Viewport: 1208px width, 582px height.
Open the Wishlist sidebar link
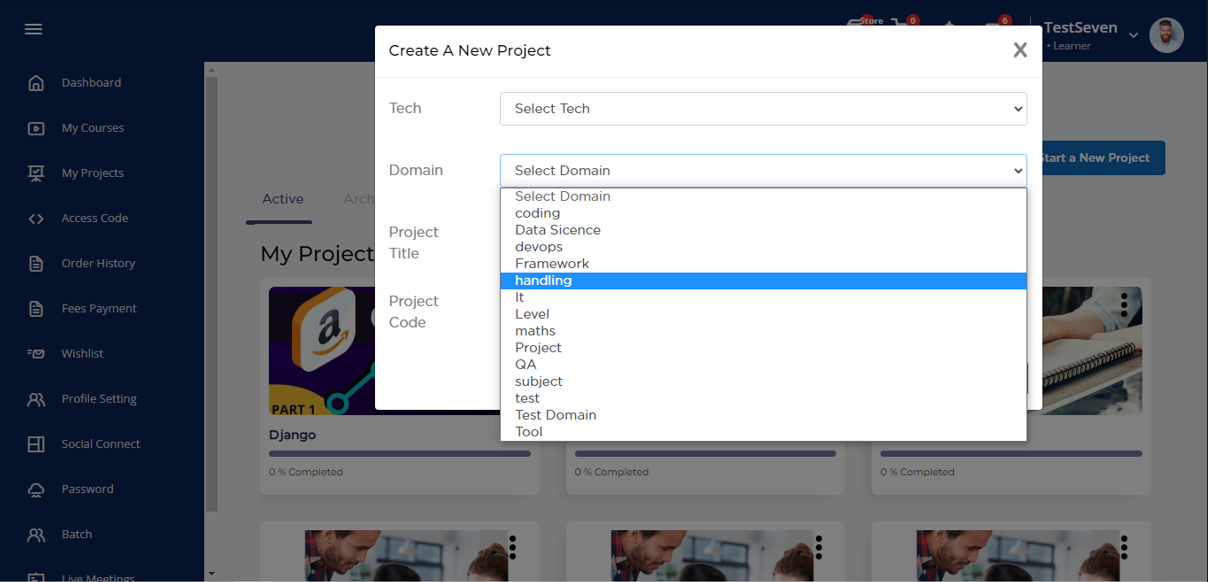(82, 354)
